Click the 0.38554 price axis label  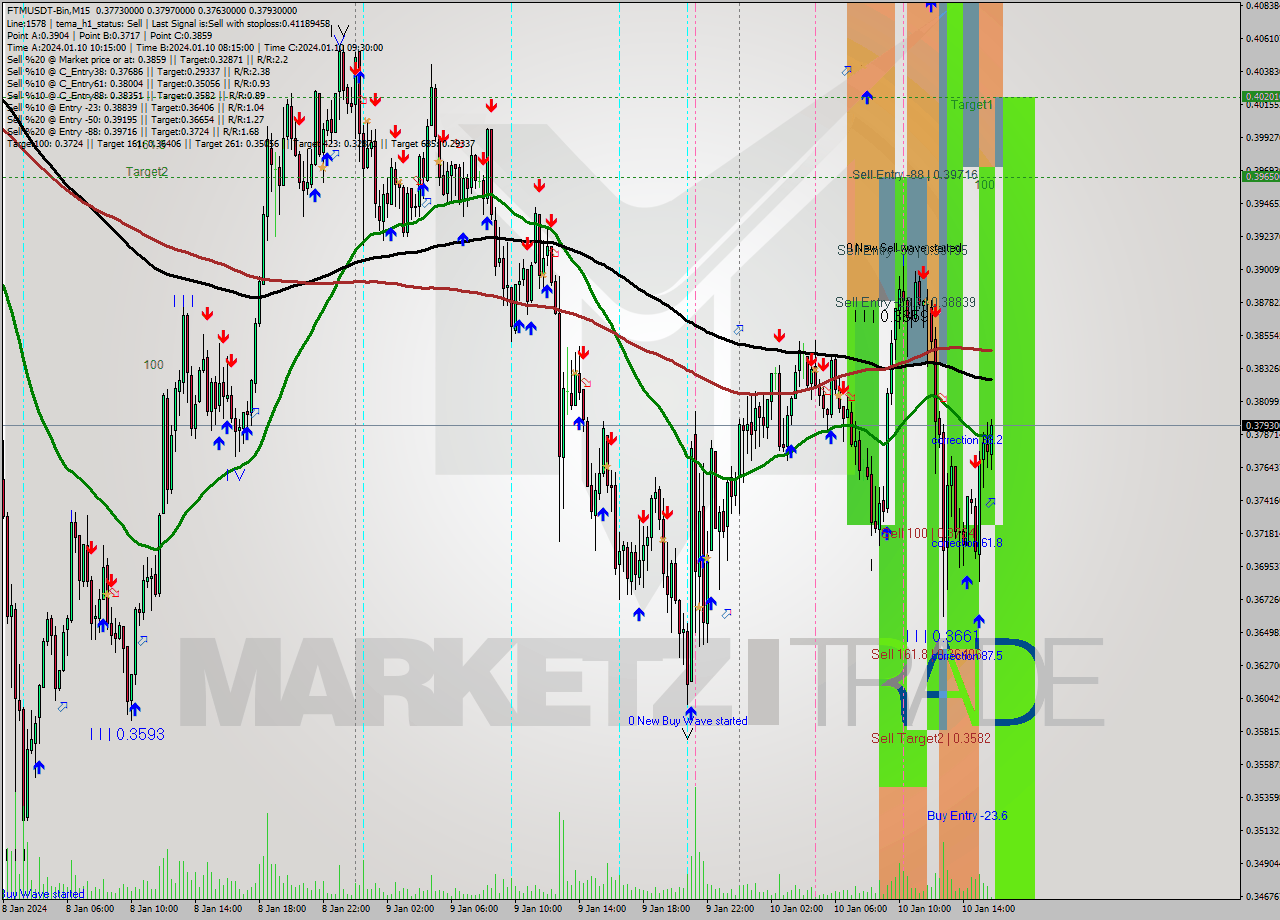1262,336
